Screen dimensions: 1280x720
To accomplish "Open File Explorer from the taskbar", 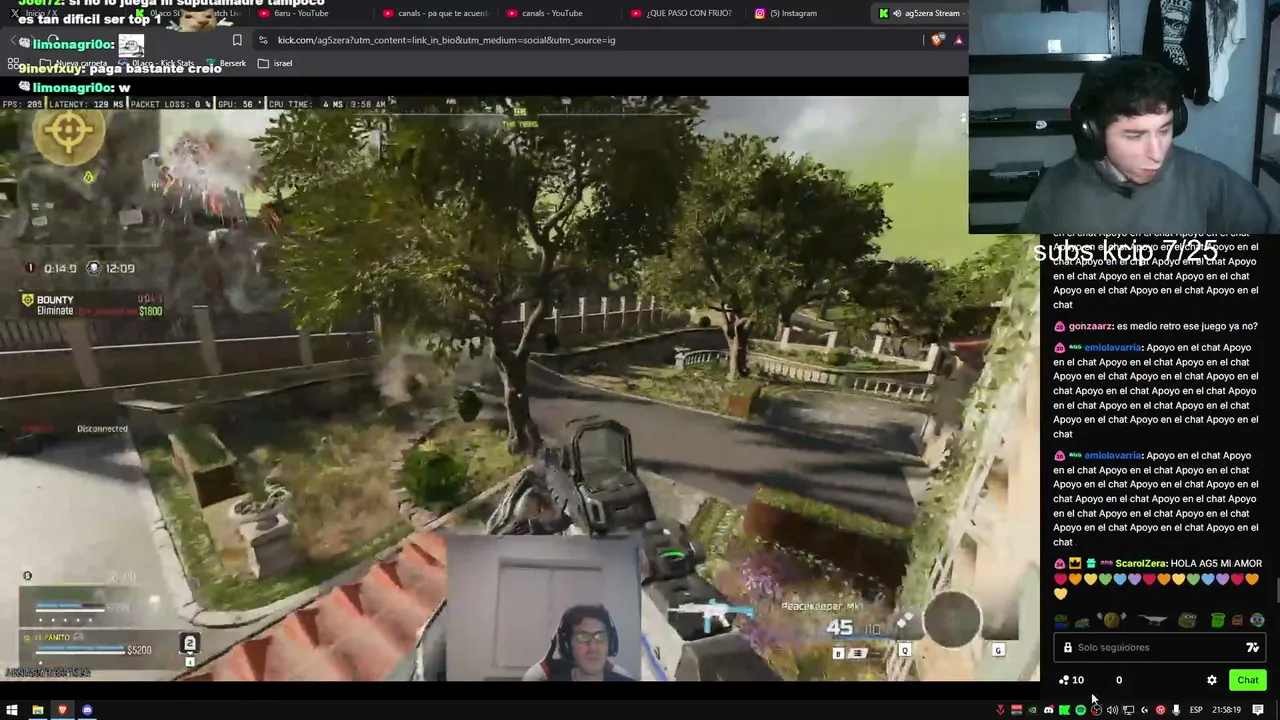I will point(38,710).
